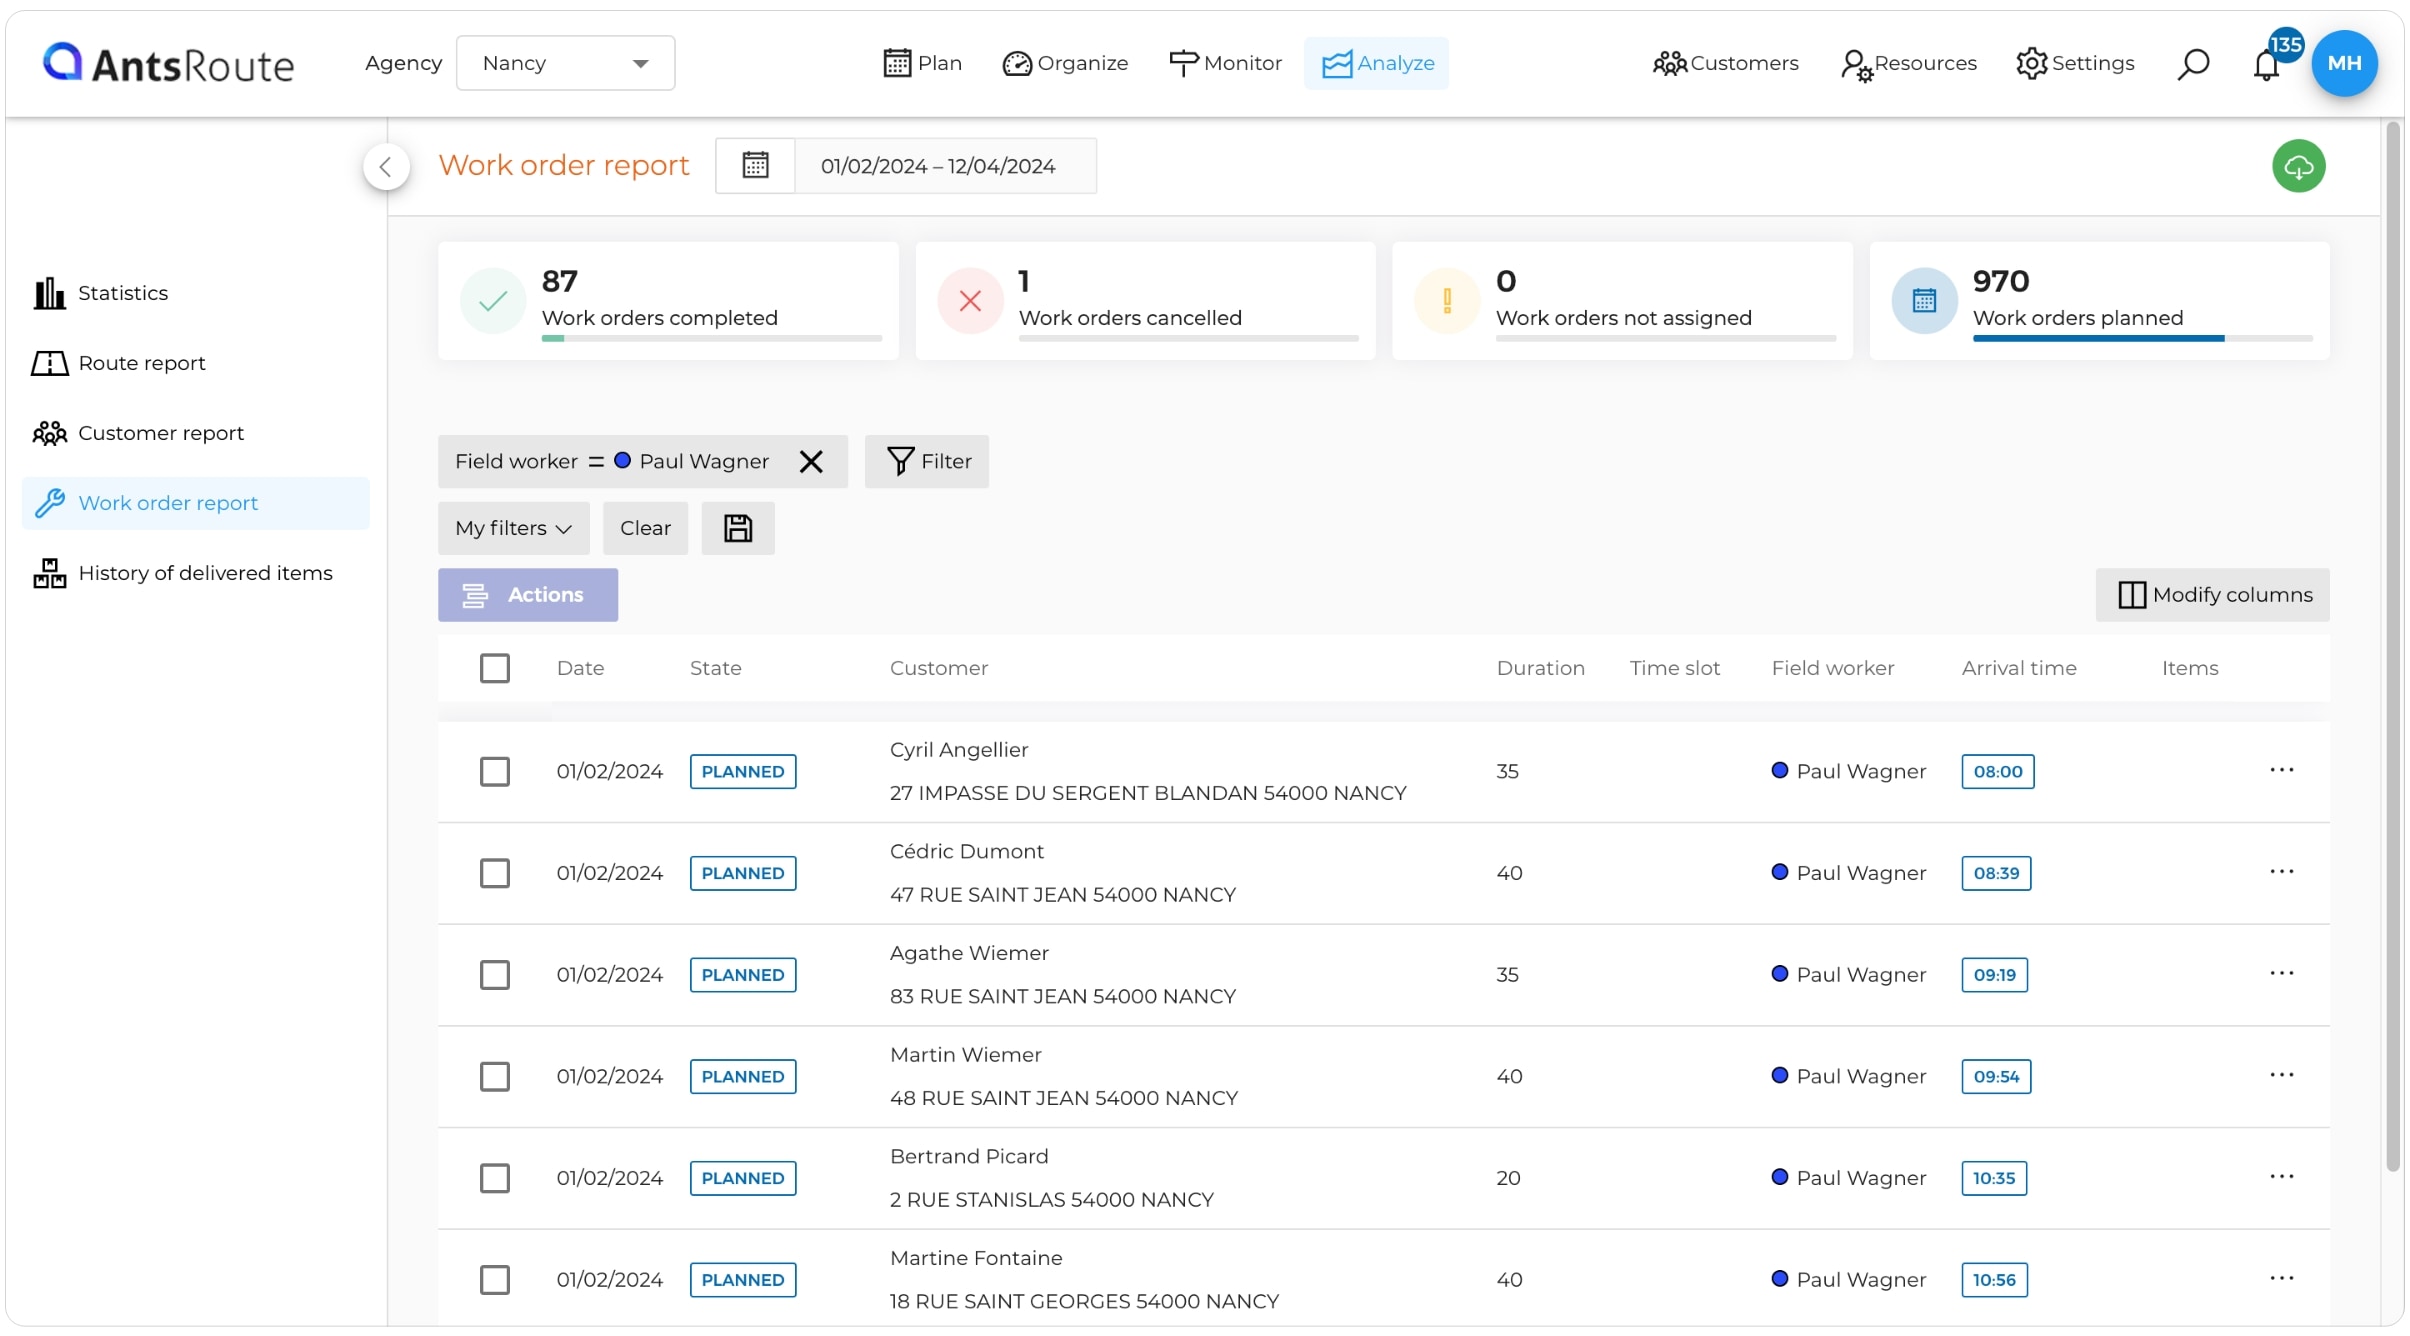Viewport: 2410px width, 1336px height.
Task: Open the calendar date picker icon
Action: pyautogui.click(x=755, y=165)
